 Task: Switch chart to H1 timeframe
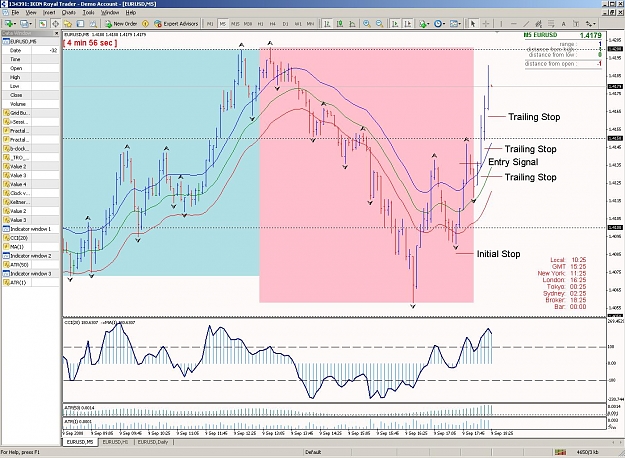260,24
